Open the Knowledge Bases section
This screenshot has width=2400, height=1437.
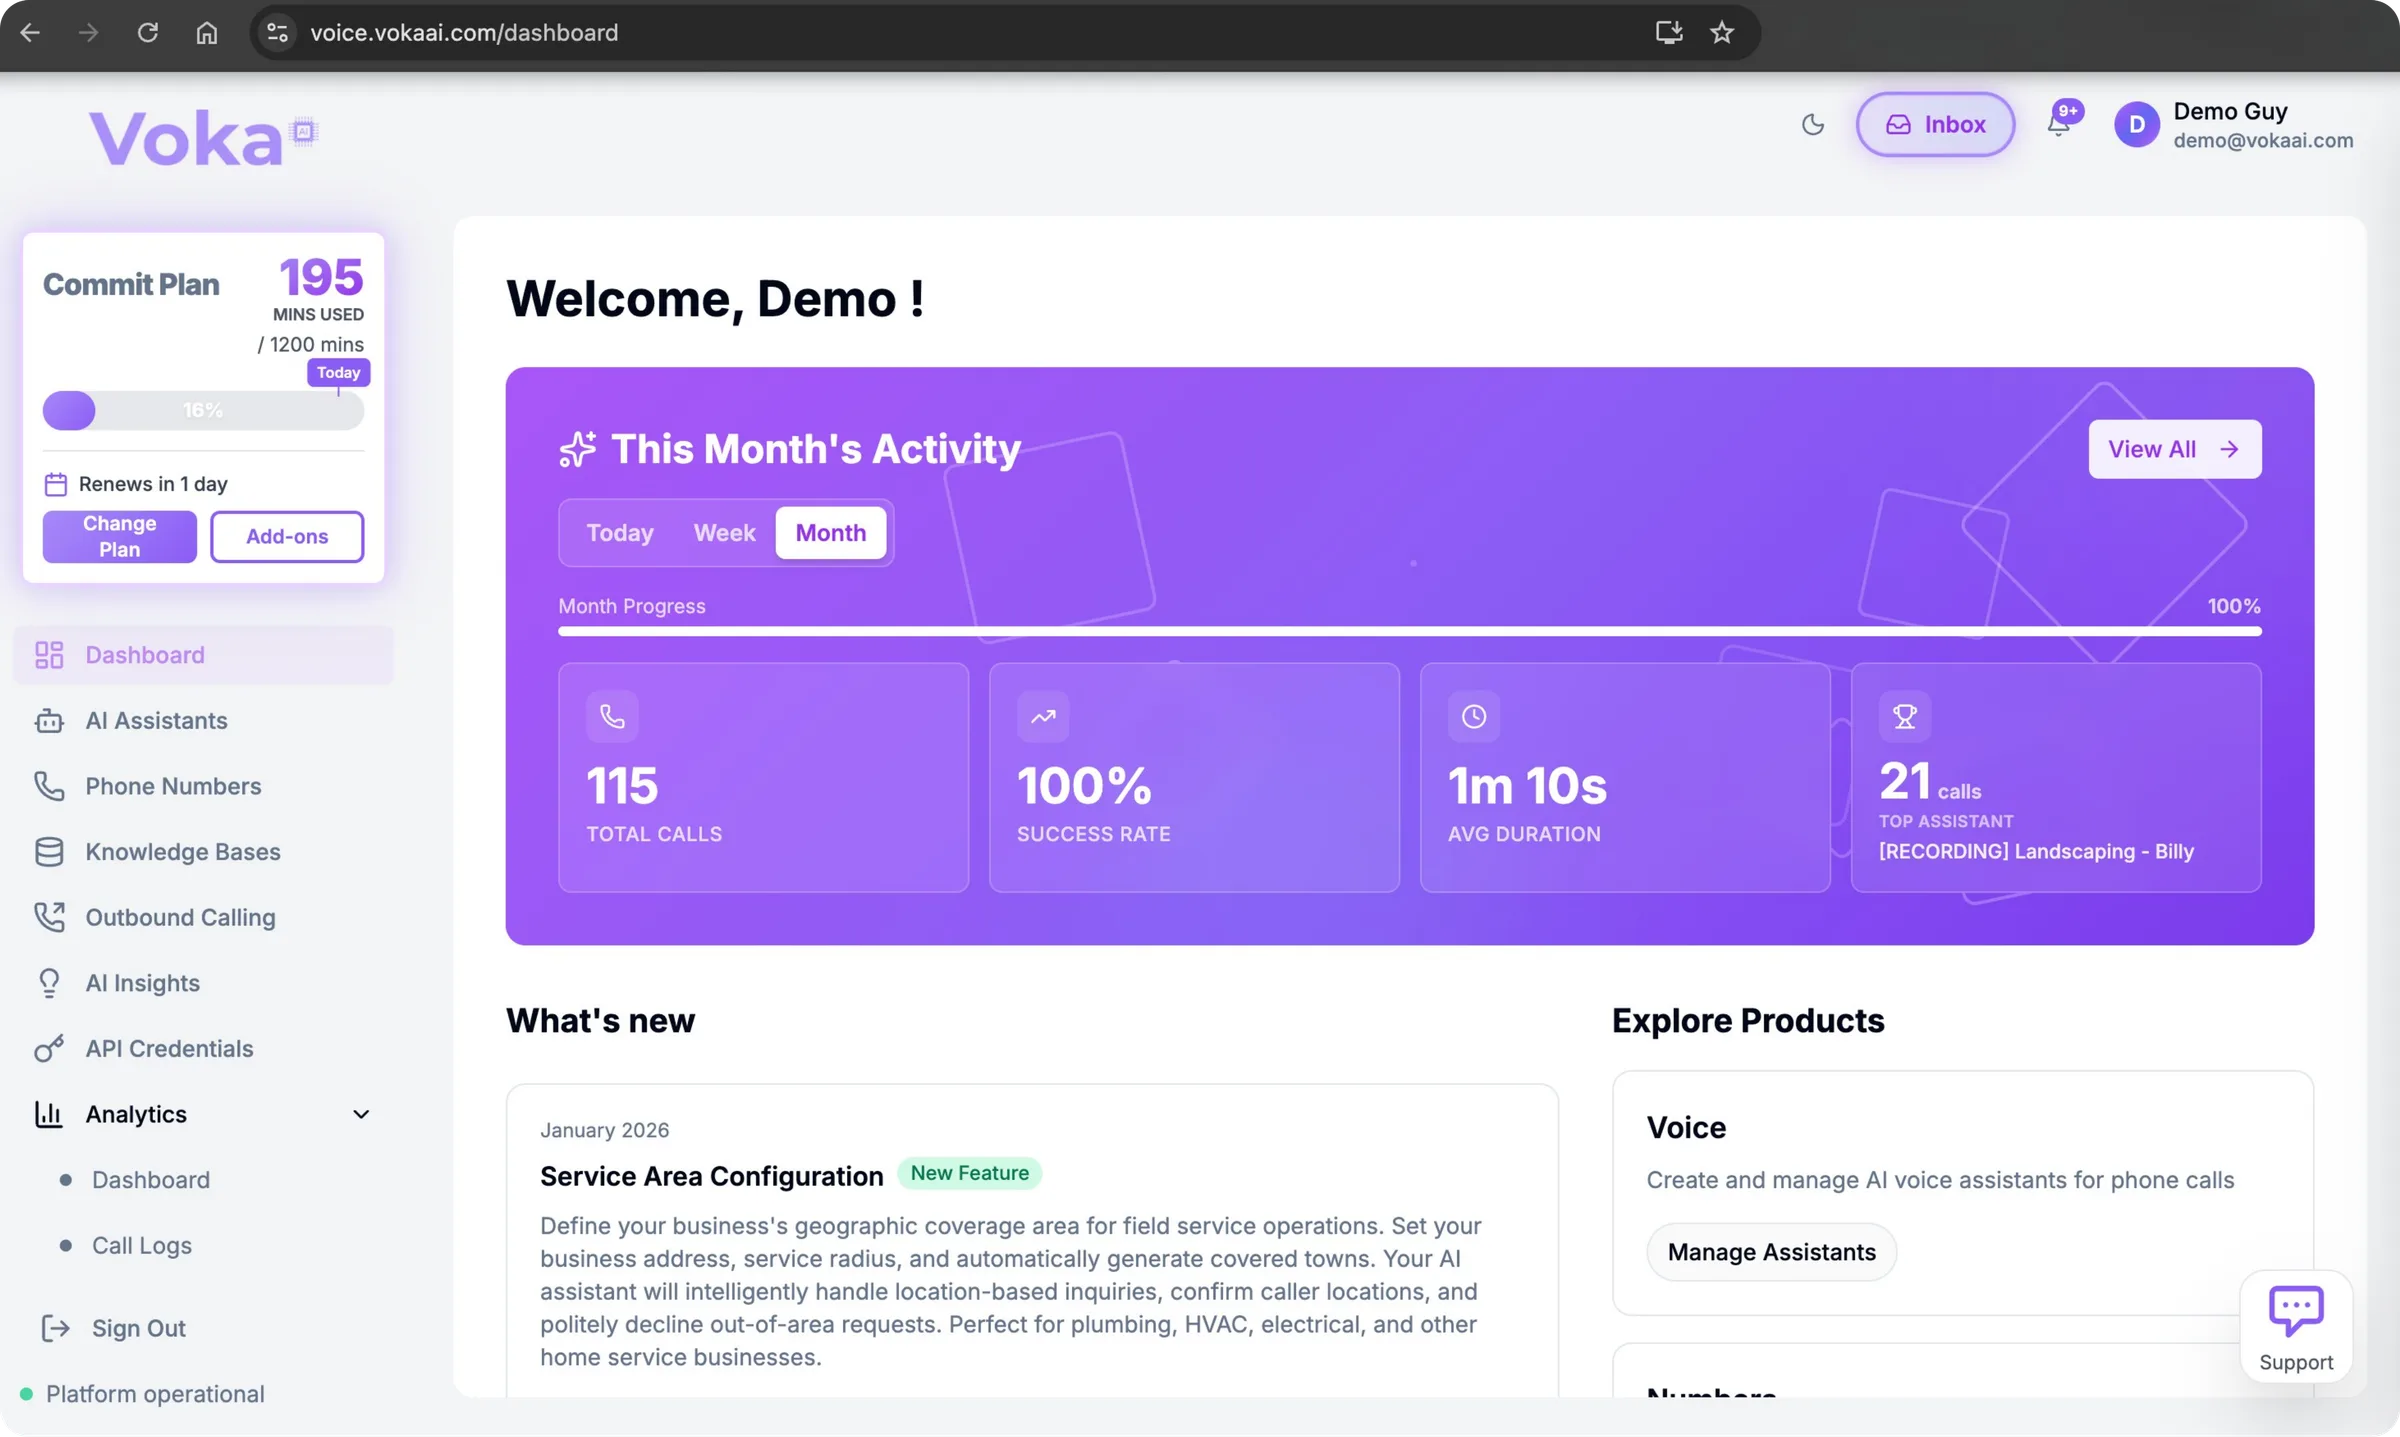click(x=182, y=852)
